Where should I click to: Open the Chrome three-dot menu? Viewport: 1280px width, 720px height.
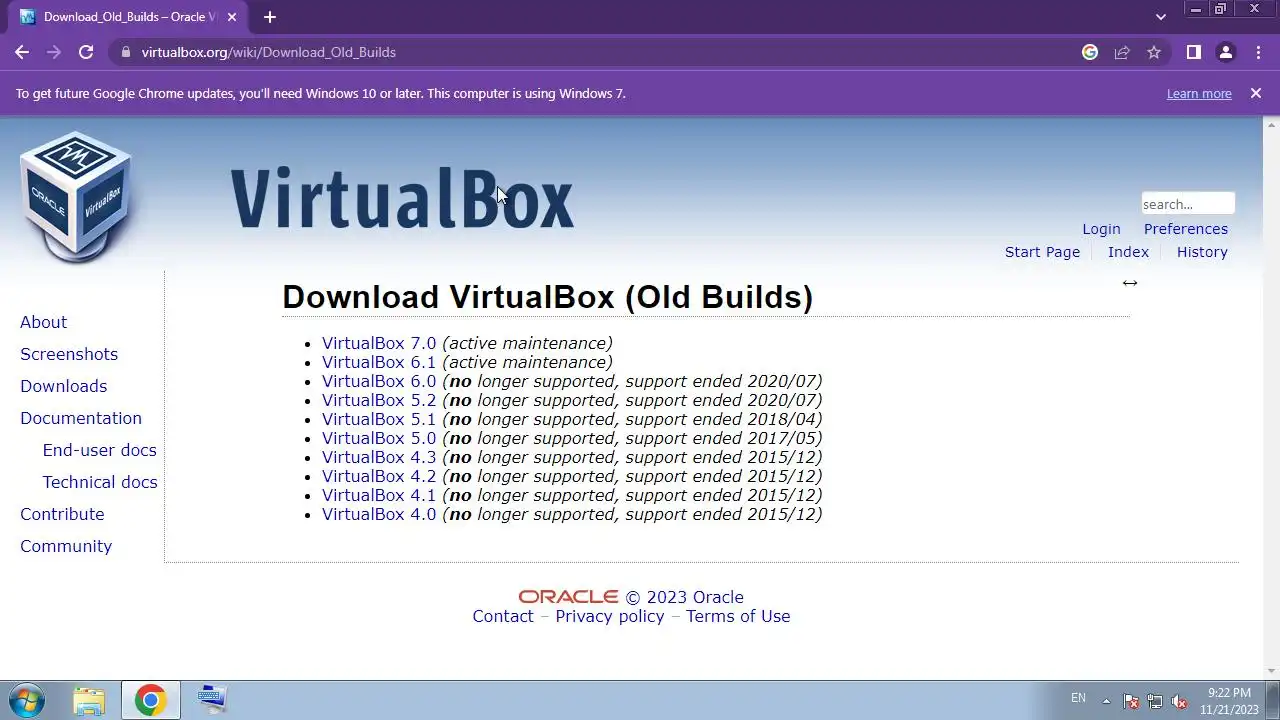[x=1257, y=52]
